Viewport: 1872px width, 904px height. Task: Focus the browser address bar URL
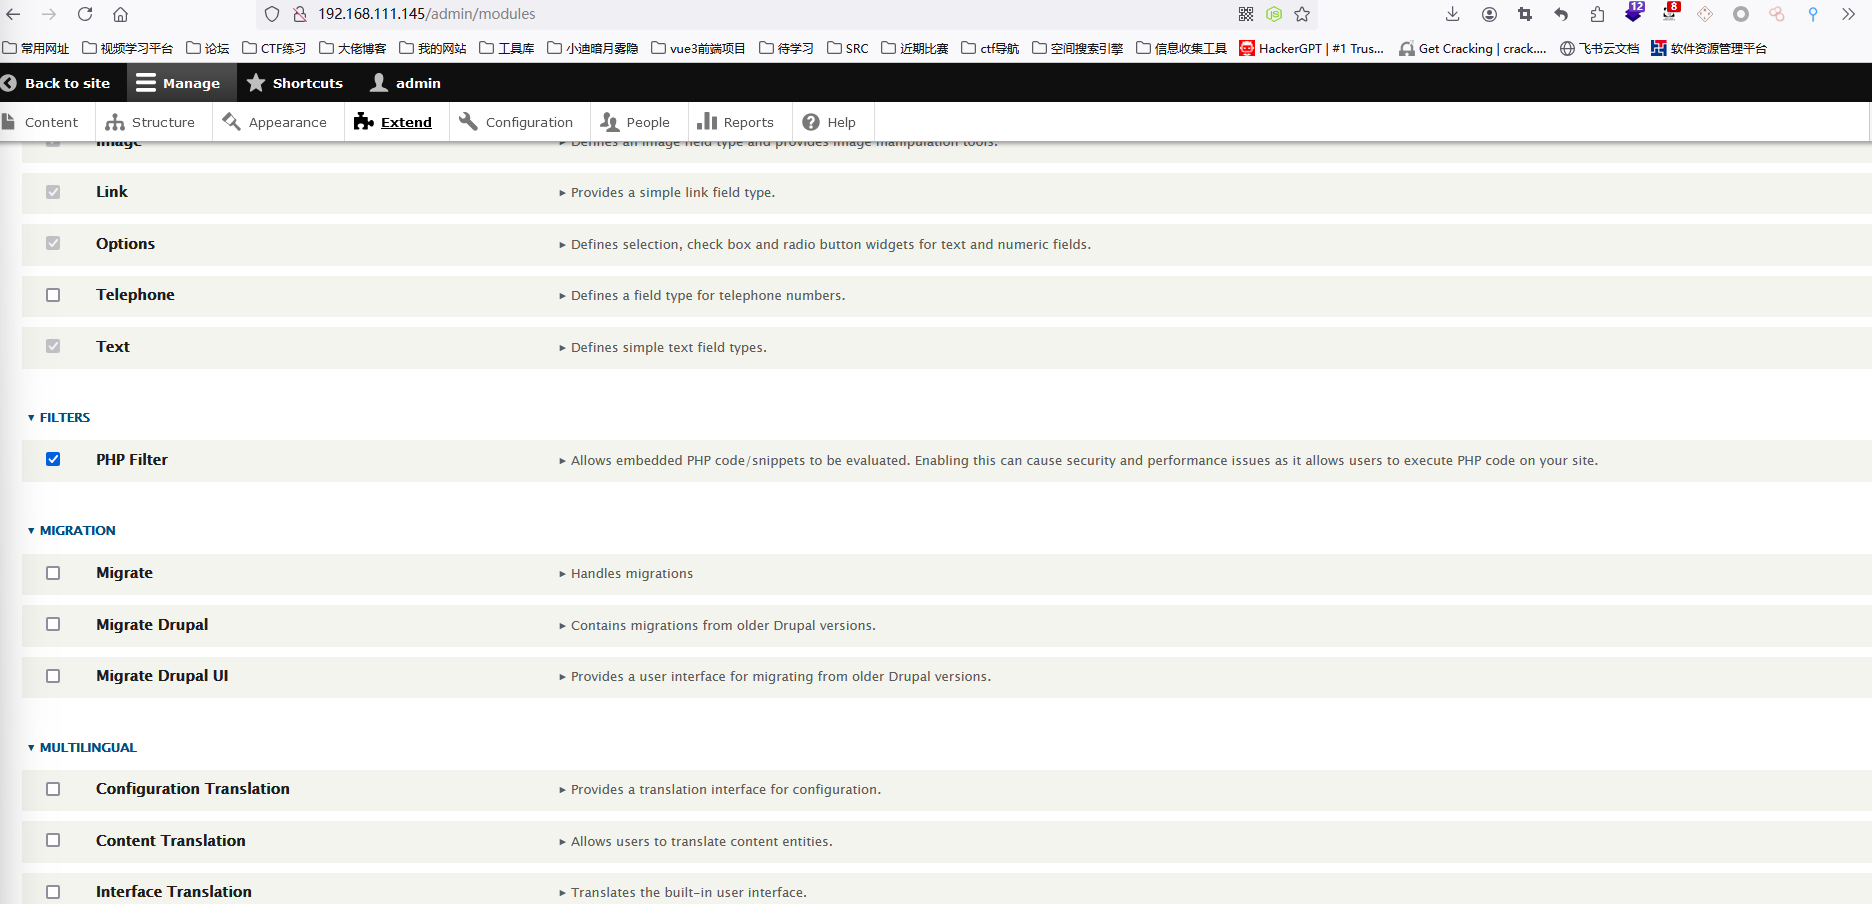[700, 14]
